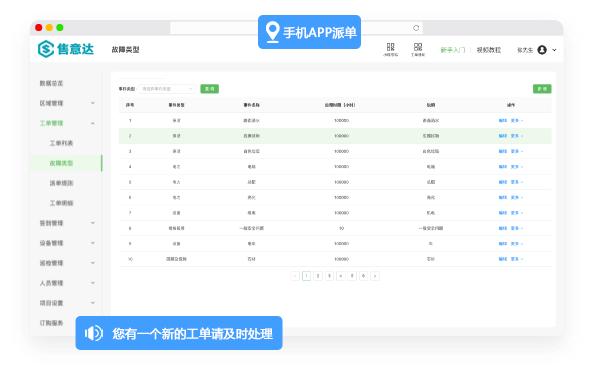Click the browser reload icon in the address bar
The image size is (594, 376).
point(416,28)
